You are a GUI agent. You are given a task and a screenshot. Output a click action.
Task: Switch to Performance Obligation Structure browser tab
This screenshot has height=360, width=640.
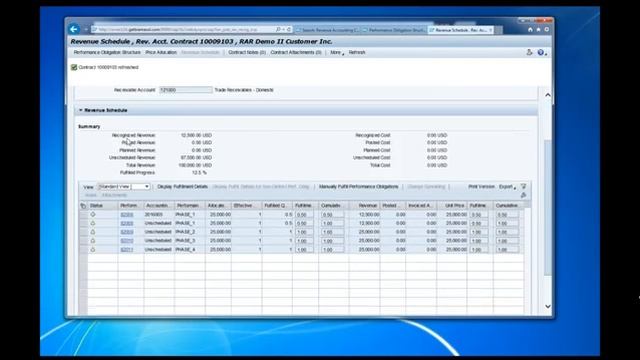[x=394, y=30]
